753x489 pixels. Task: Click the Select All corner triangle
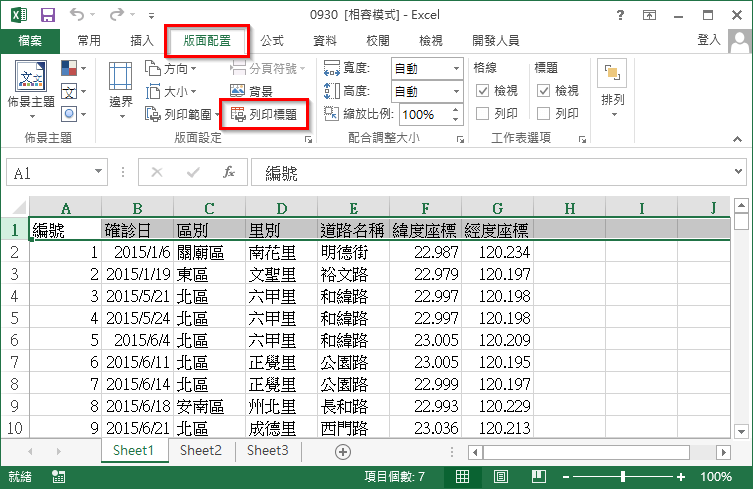[x=19, y=208]
